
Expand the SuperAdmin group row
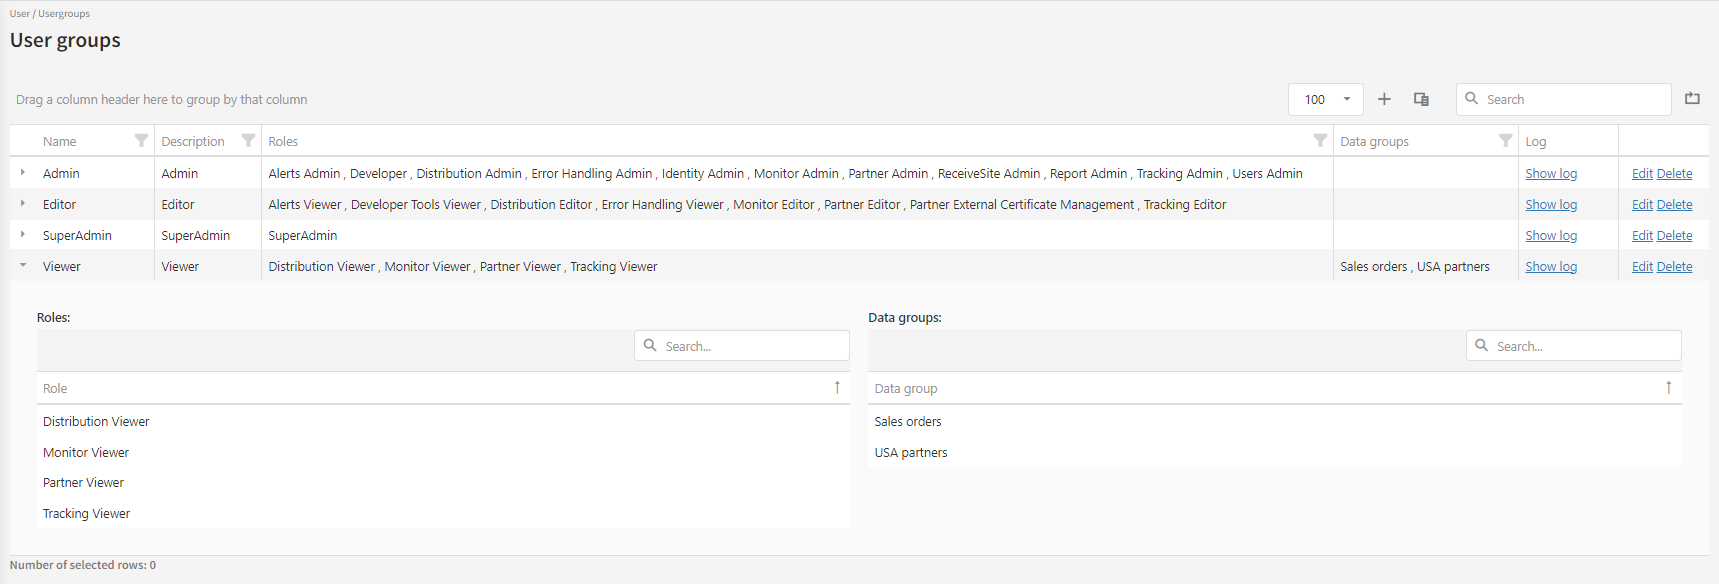[x=23, y=235]
